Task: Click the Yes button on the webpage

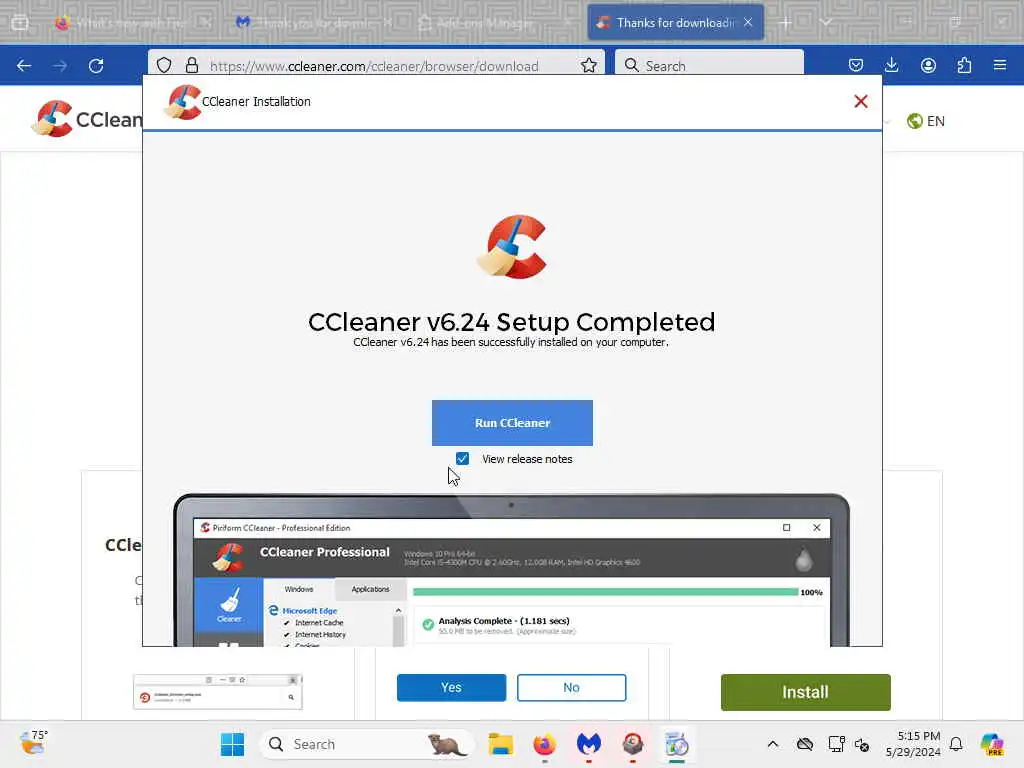Action: (x=451, y=687)
